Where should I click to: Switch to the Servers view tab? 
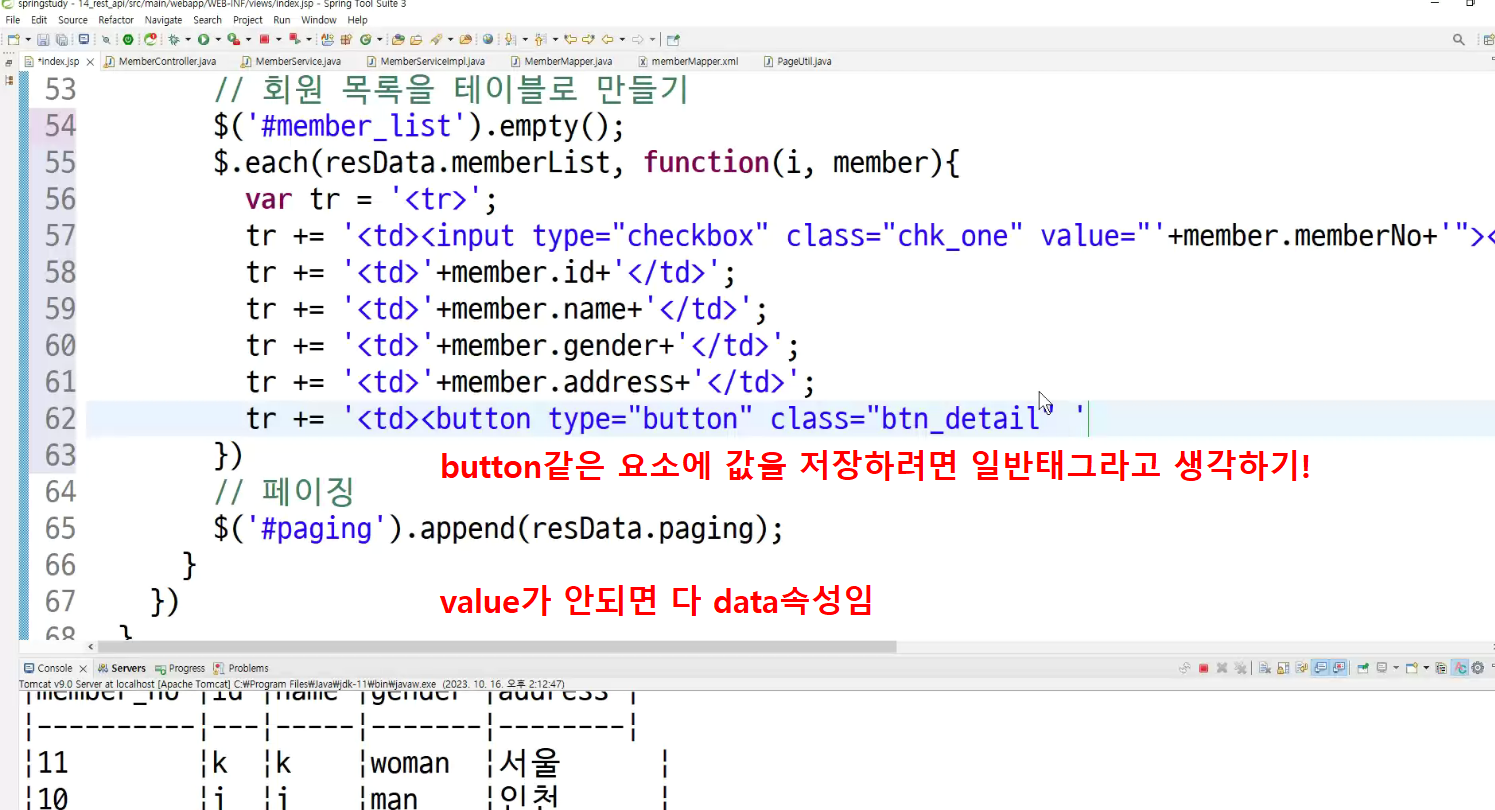tap(122, 668)
